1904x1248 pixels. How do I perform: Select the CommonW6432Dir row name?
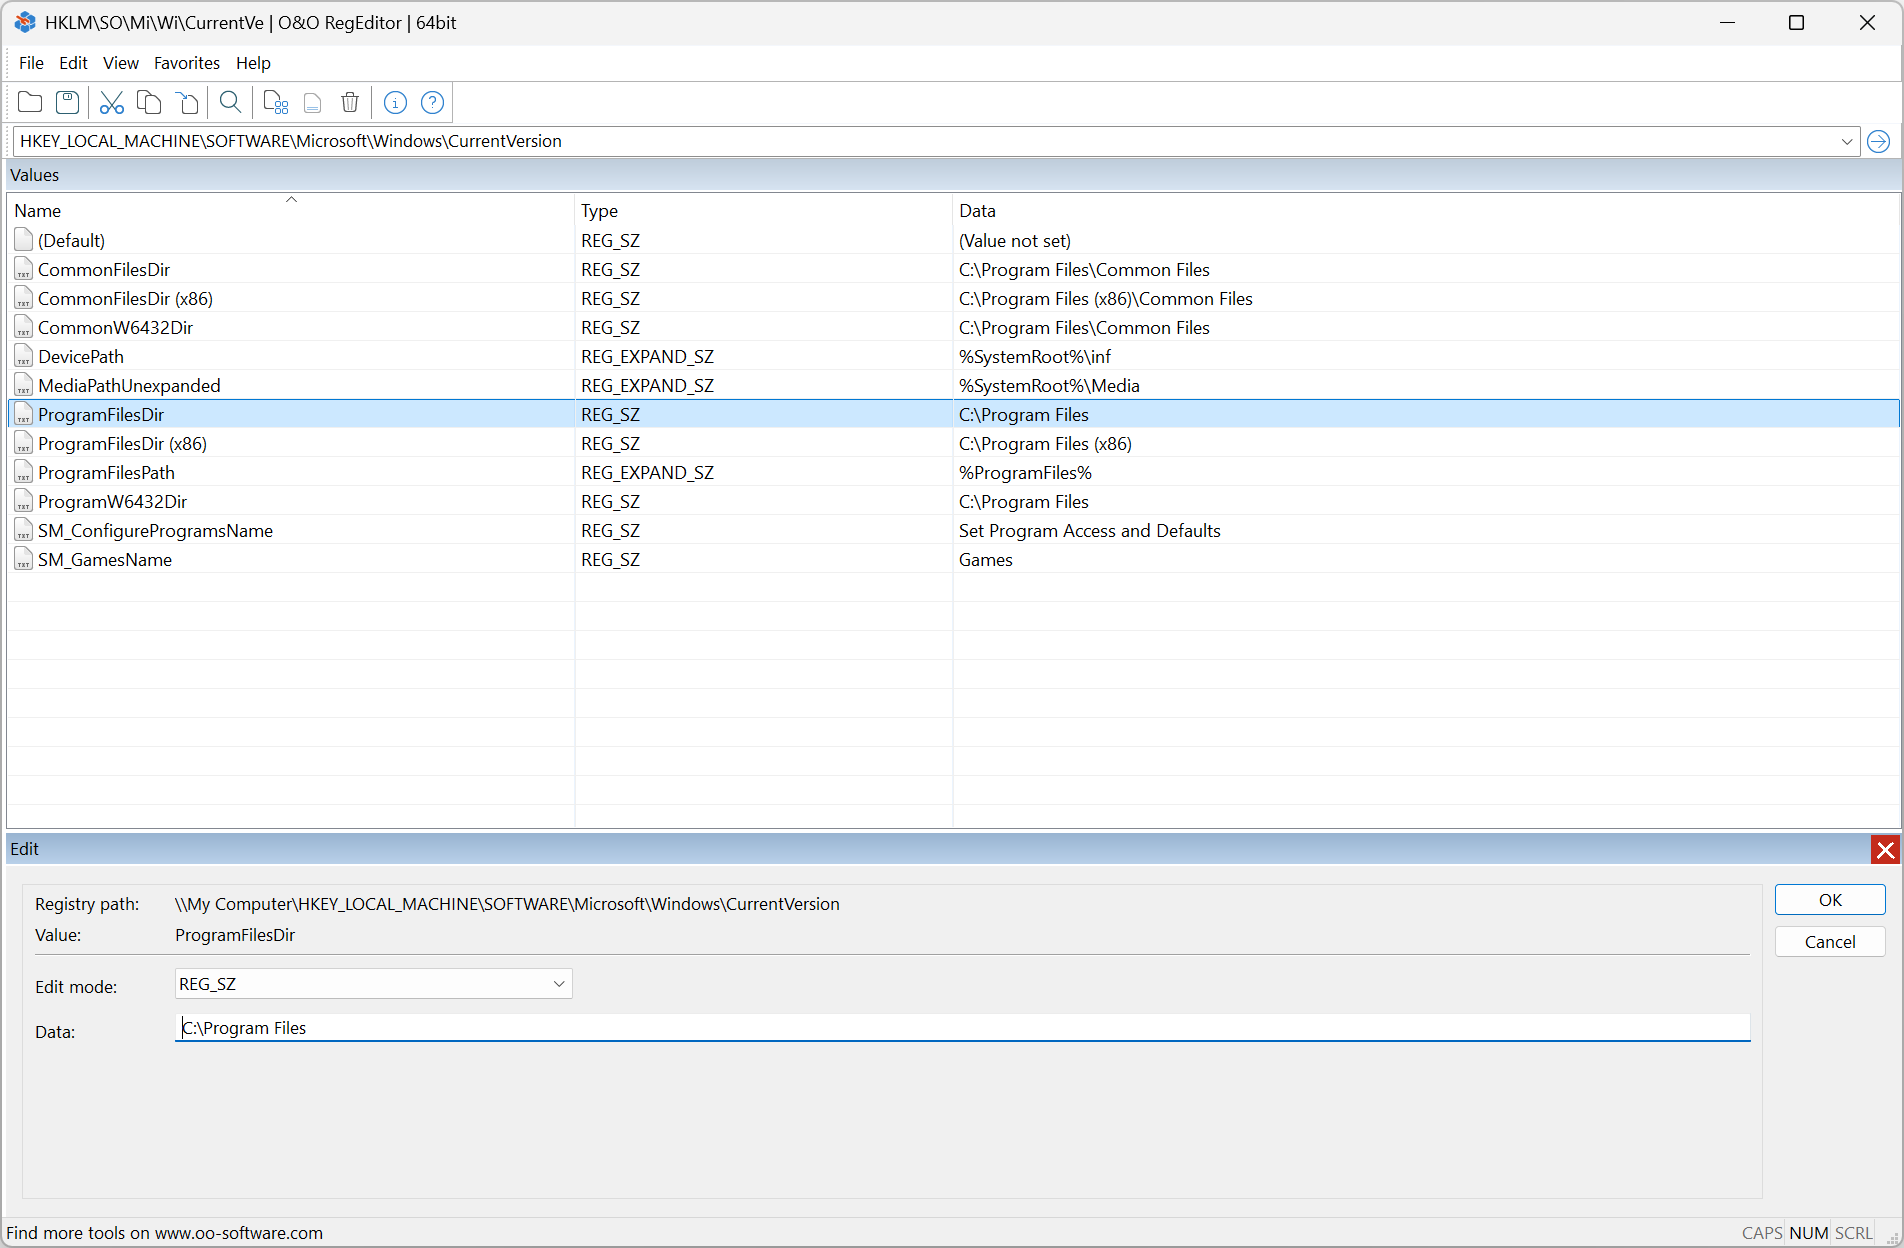115,327
